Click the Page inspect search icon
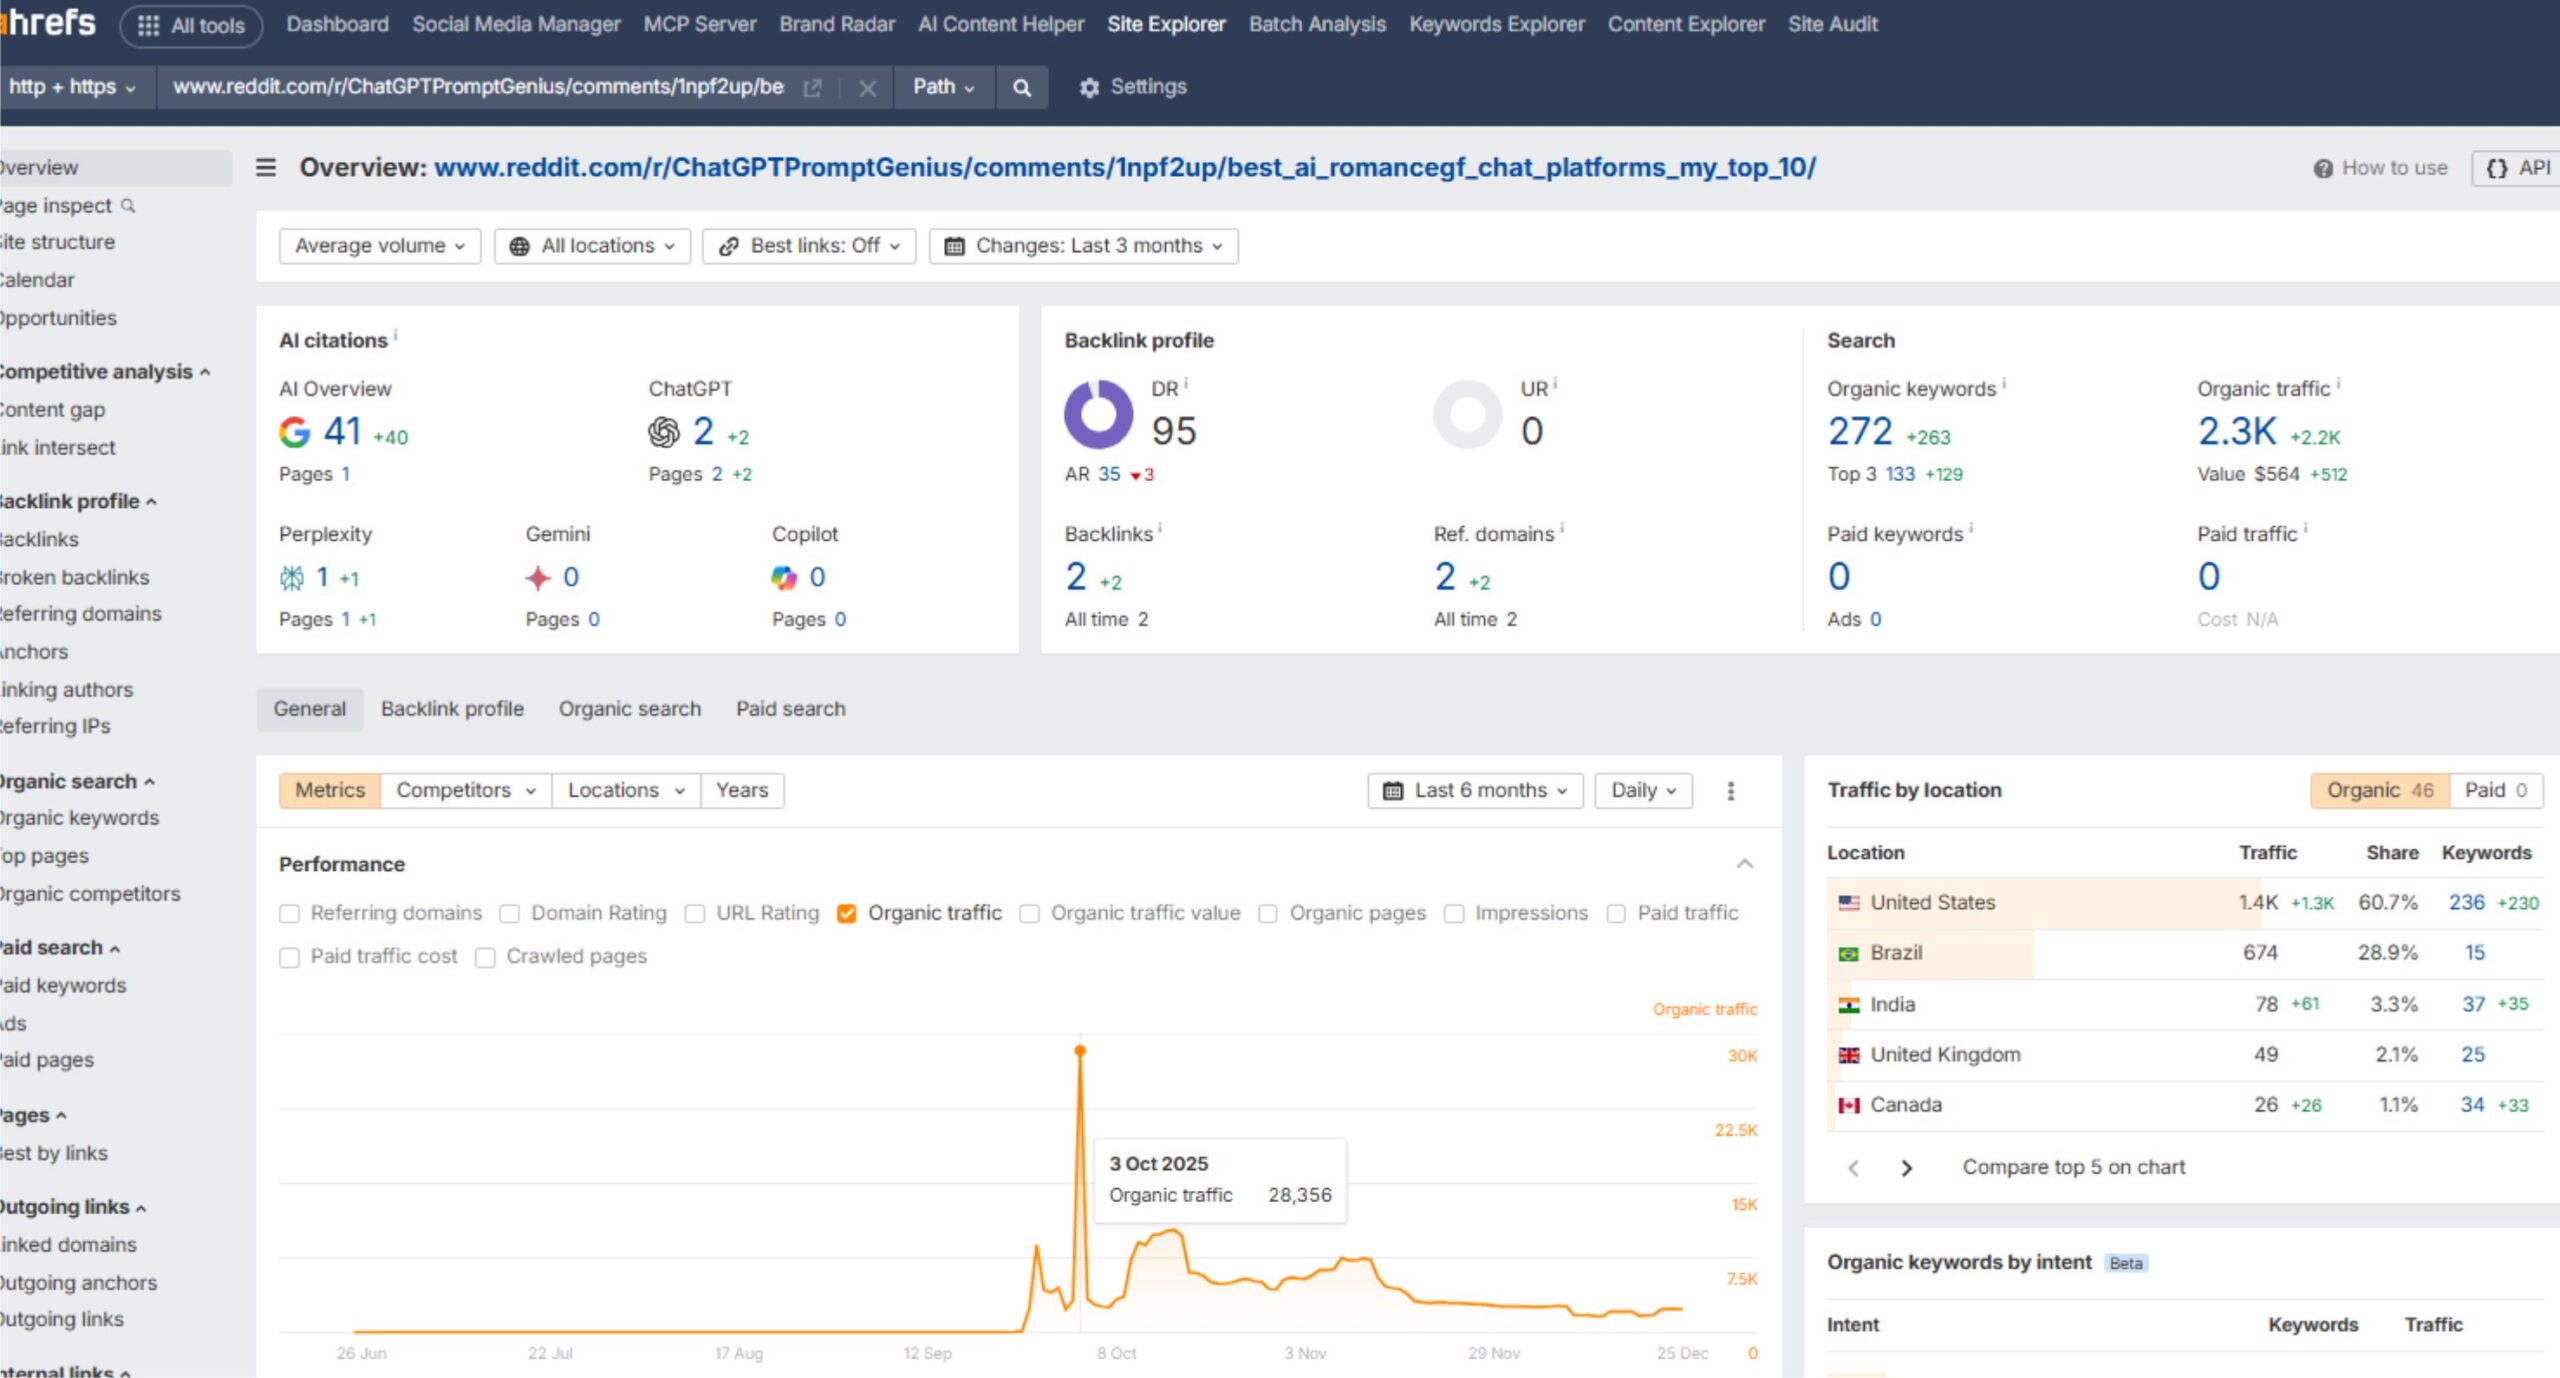This screenshot has width=2560, height=1378. click(128, 205)
